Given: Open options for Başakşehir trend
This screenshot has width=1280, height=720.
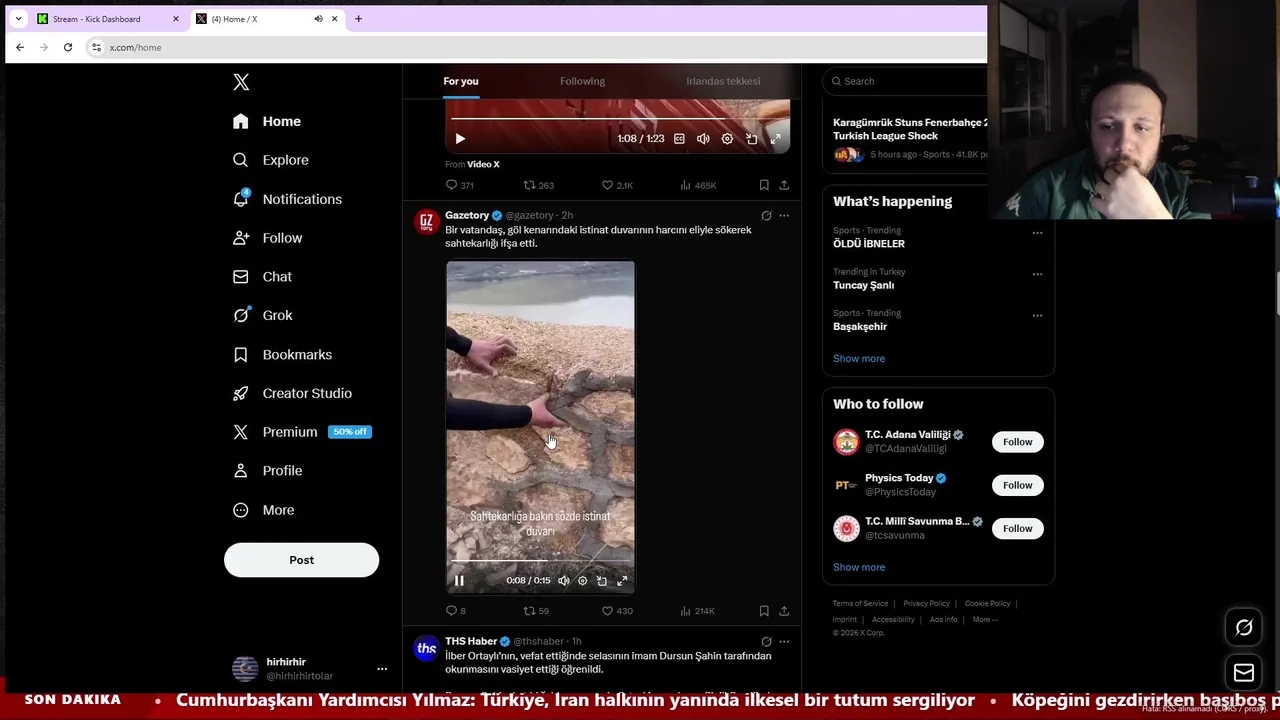Looking at the screenshot, I should [1037, 316].
